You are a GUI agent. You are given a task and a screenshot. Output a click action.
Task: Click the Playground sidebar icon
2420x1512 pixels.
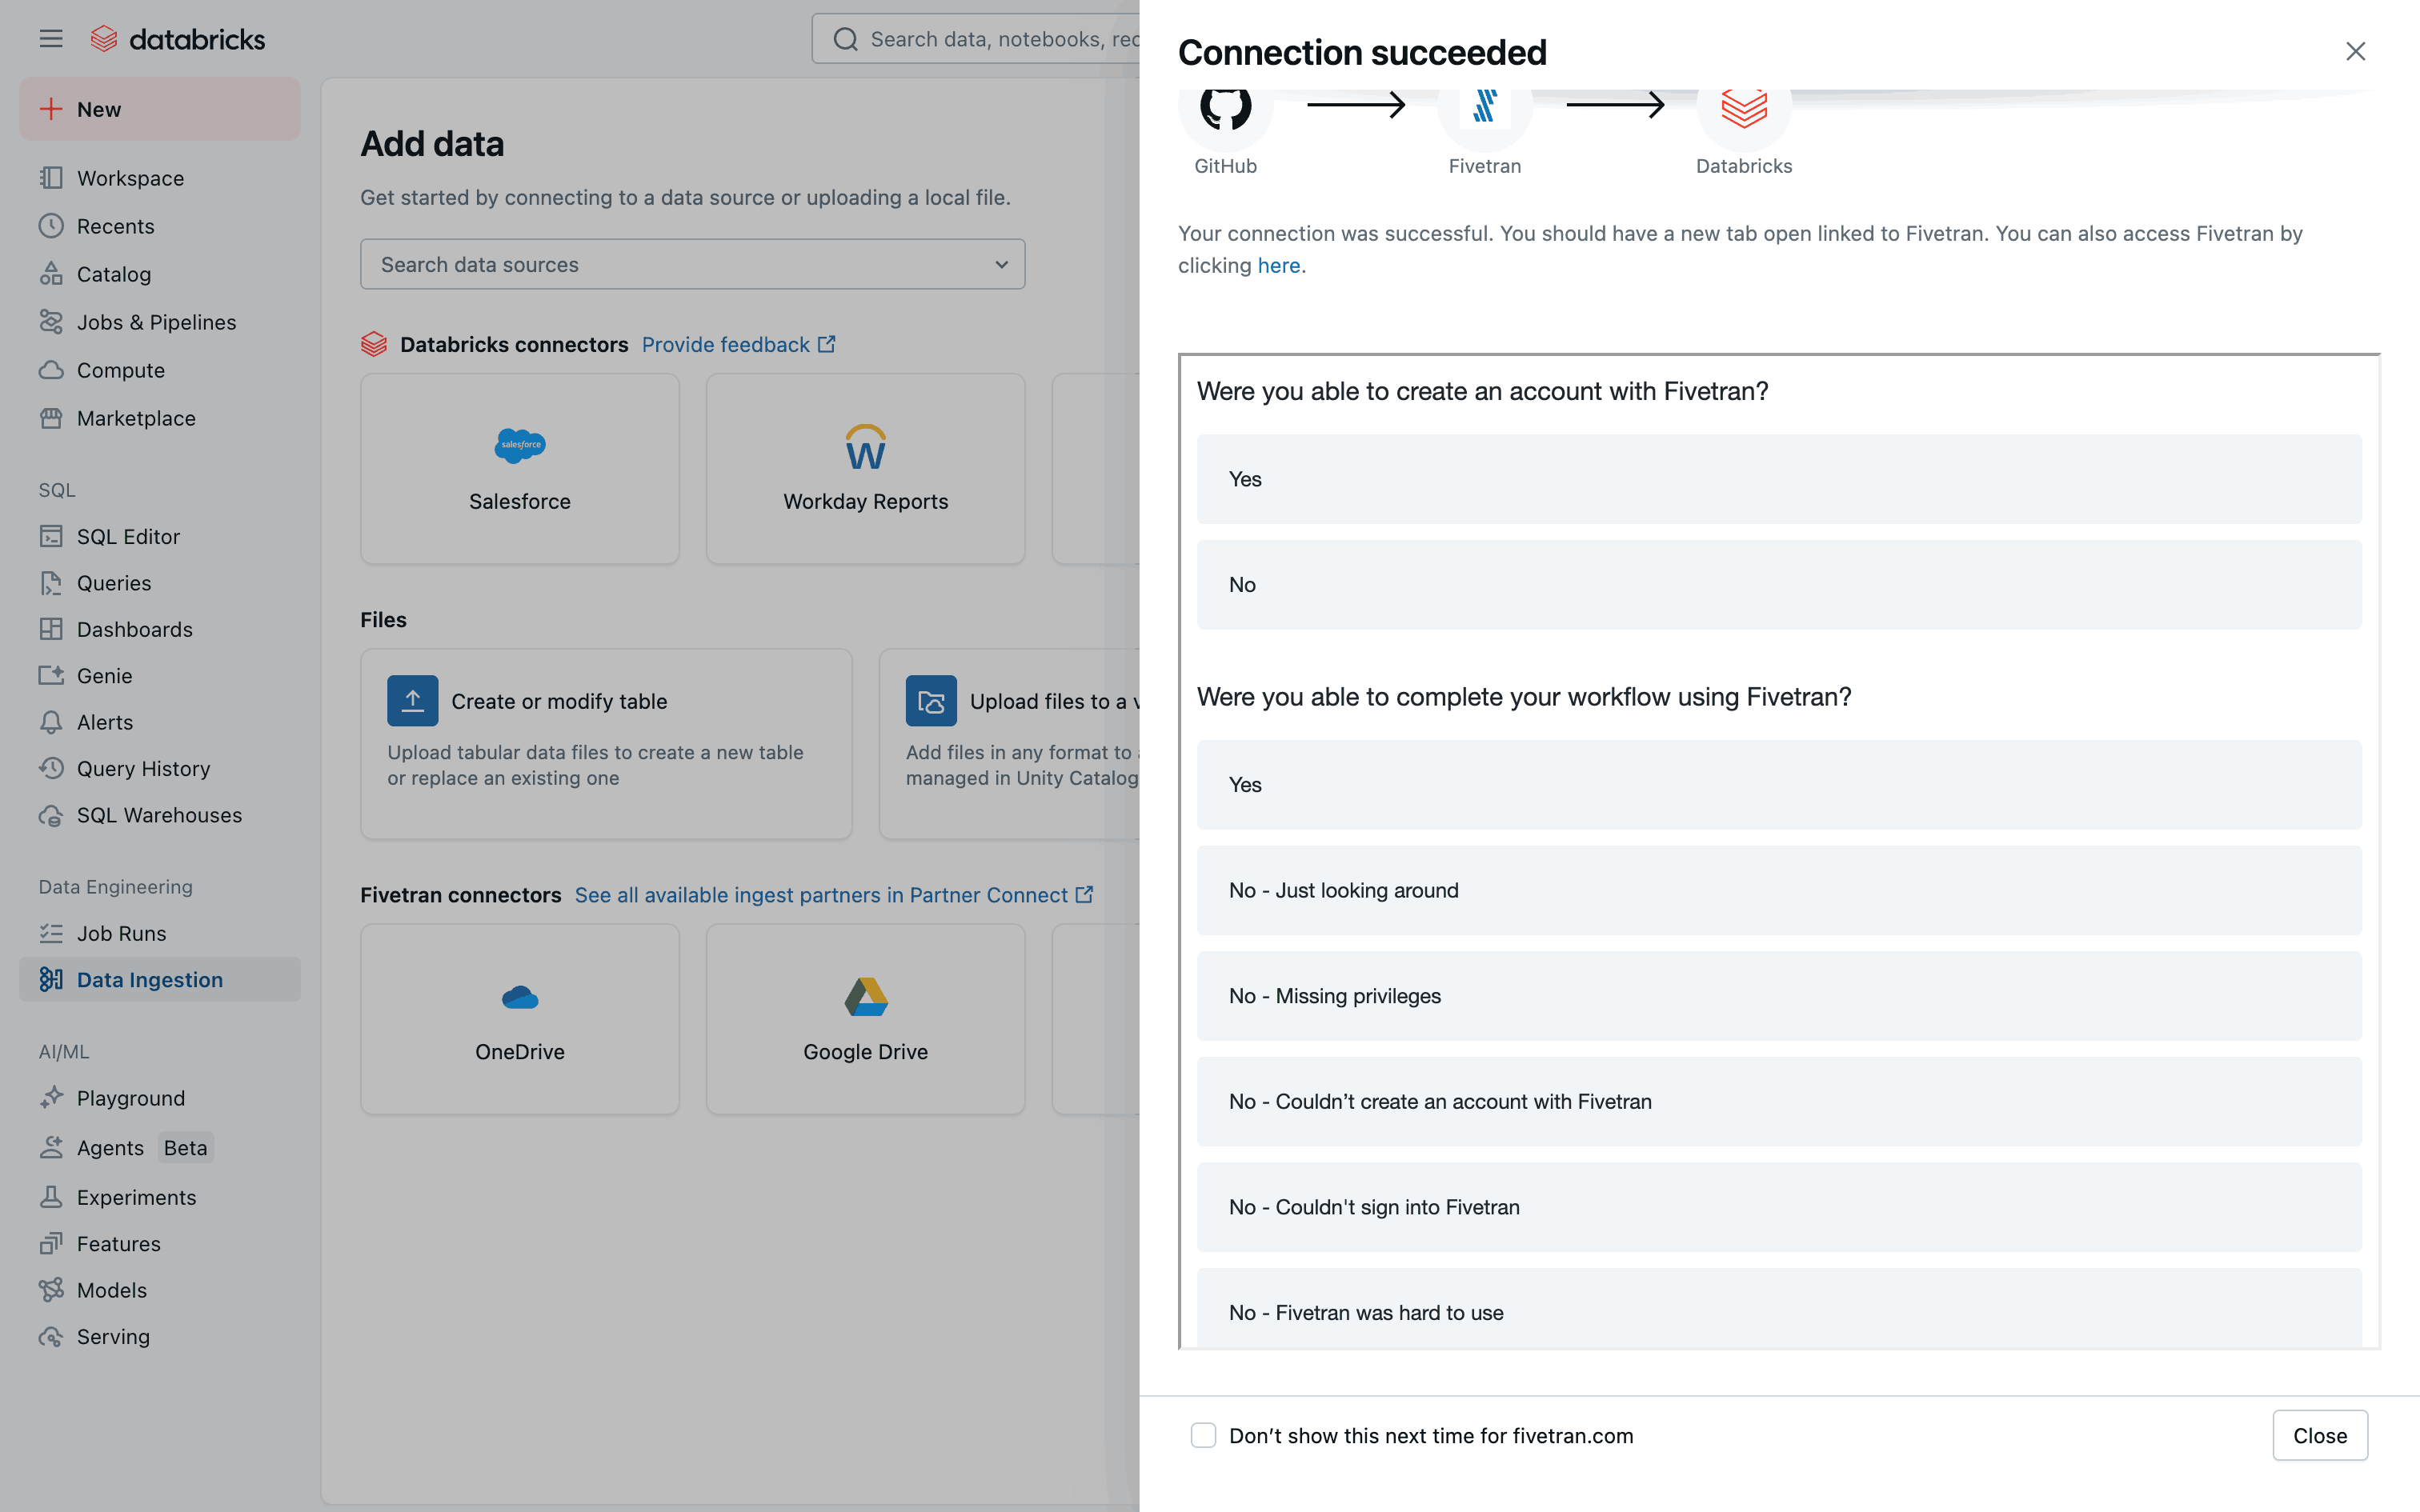point(51,1098)
